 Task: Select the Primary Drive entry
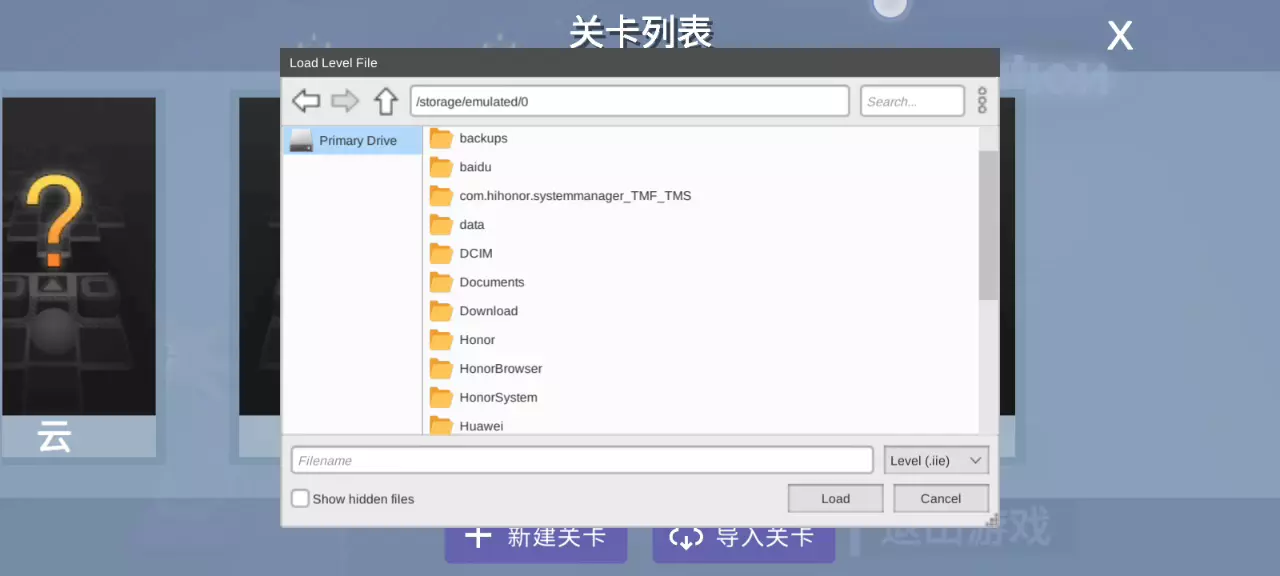coord(352,141)
